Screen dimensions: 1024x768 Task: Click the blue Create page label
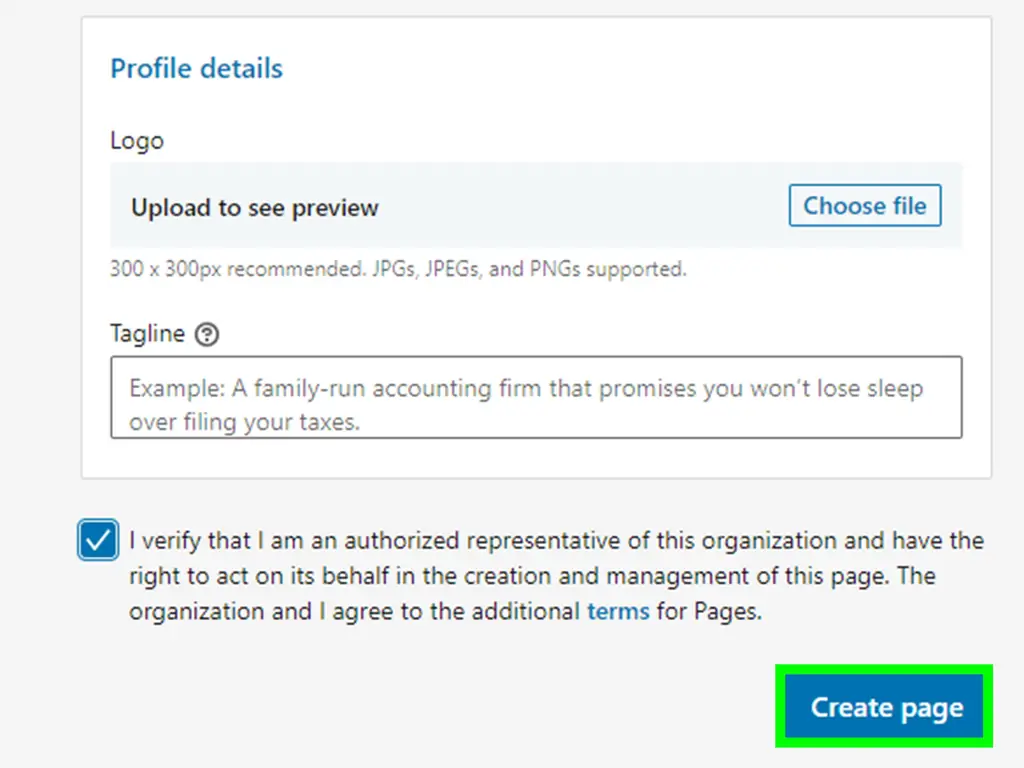tap(884, 706)
